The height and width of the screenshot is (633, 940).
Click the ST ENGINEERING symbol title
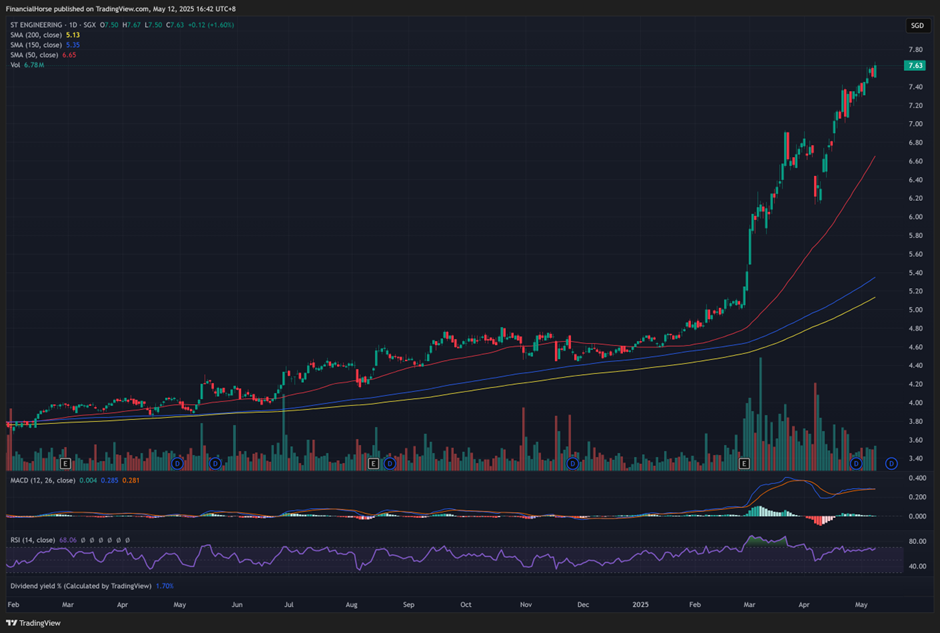pyautogui.click(x=40, y=24)
